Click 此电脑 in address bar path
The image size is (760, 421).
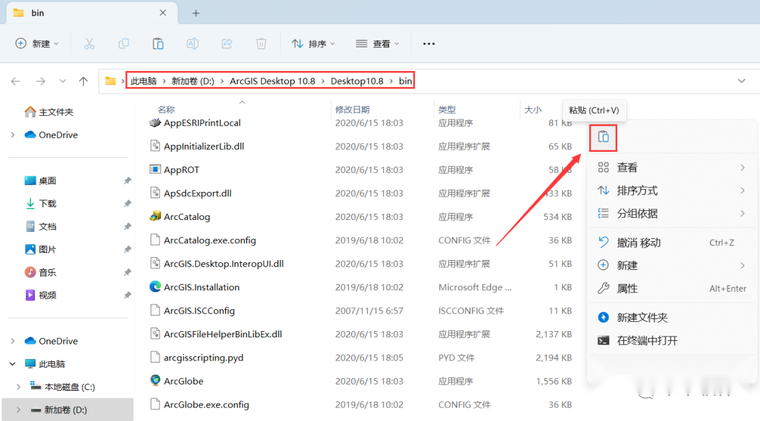(x=143, y=81)
